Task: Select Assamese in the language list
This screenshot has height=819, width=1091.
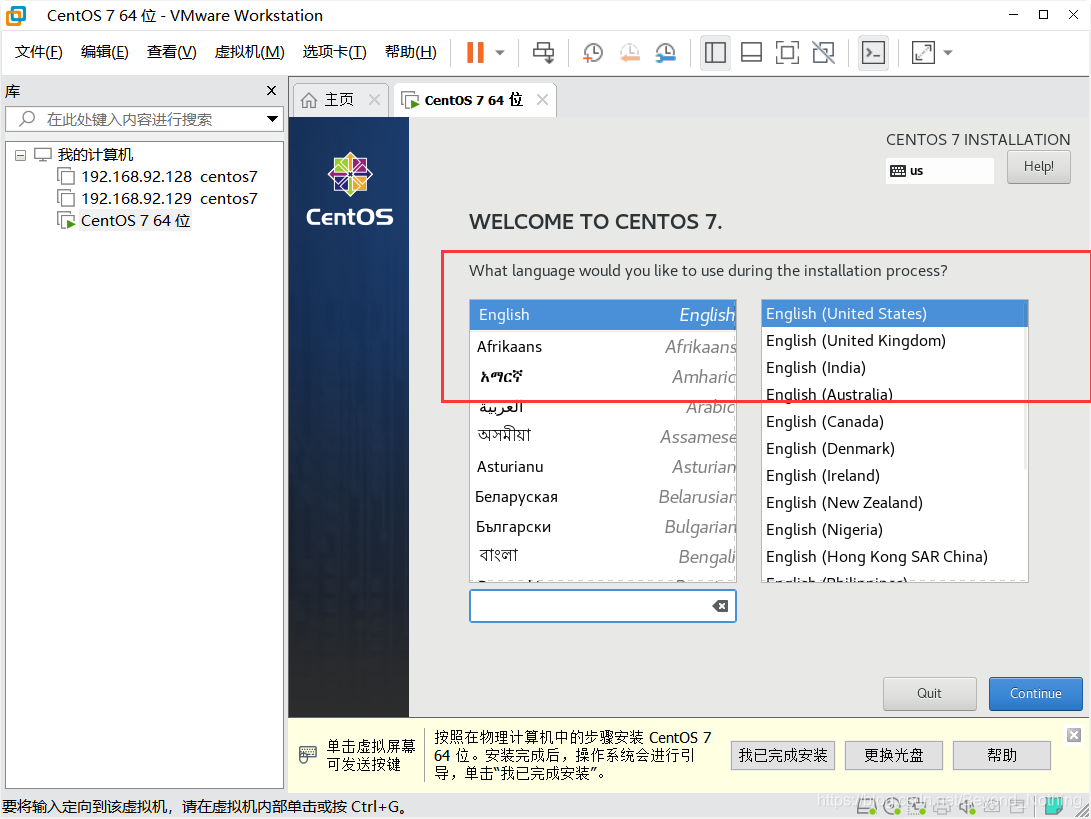Action: coord(603,436)
